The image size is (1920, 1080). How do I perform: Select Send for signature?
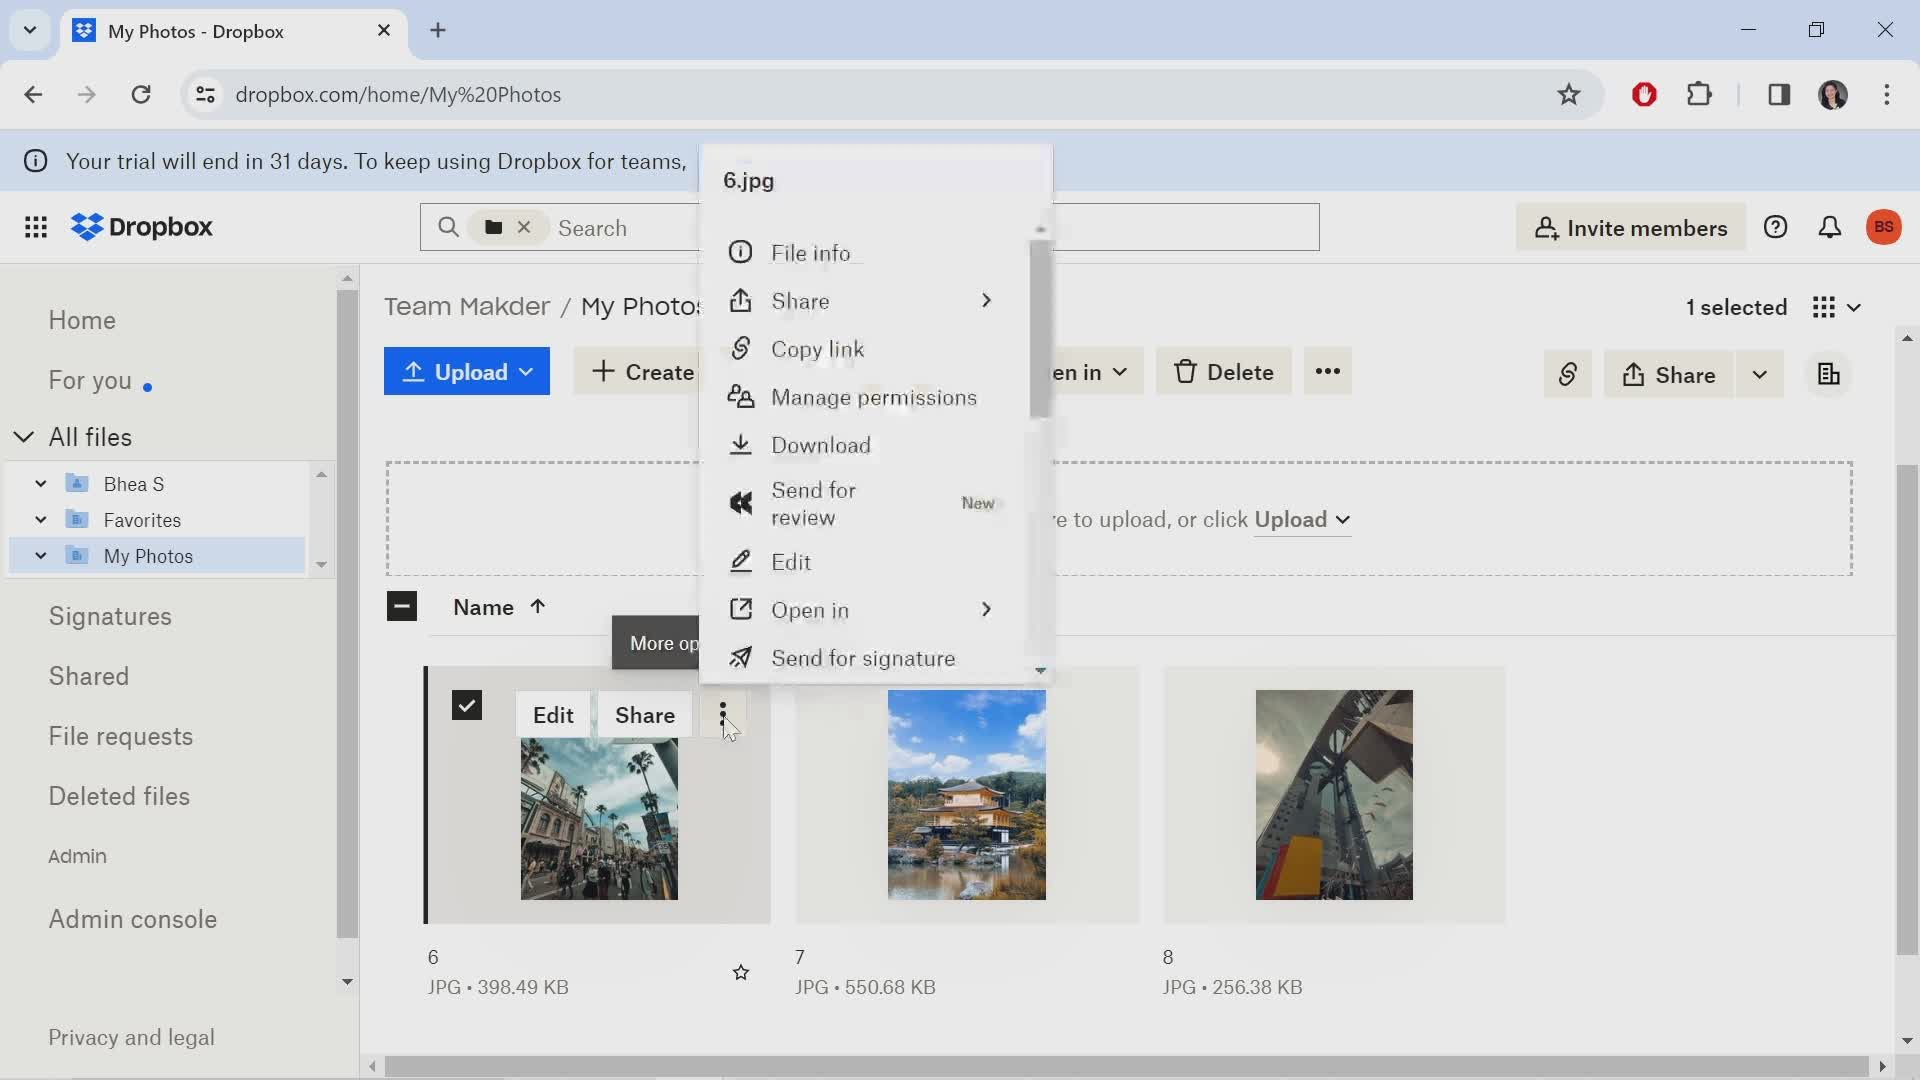864,658
